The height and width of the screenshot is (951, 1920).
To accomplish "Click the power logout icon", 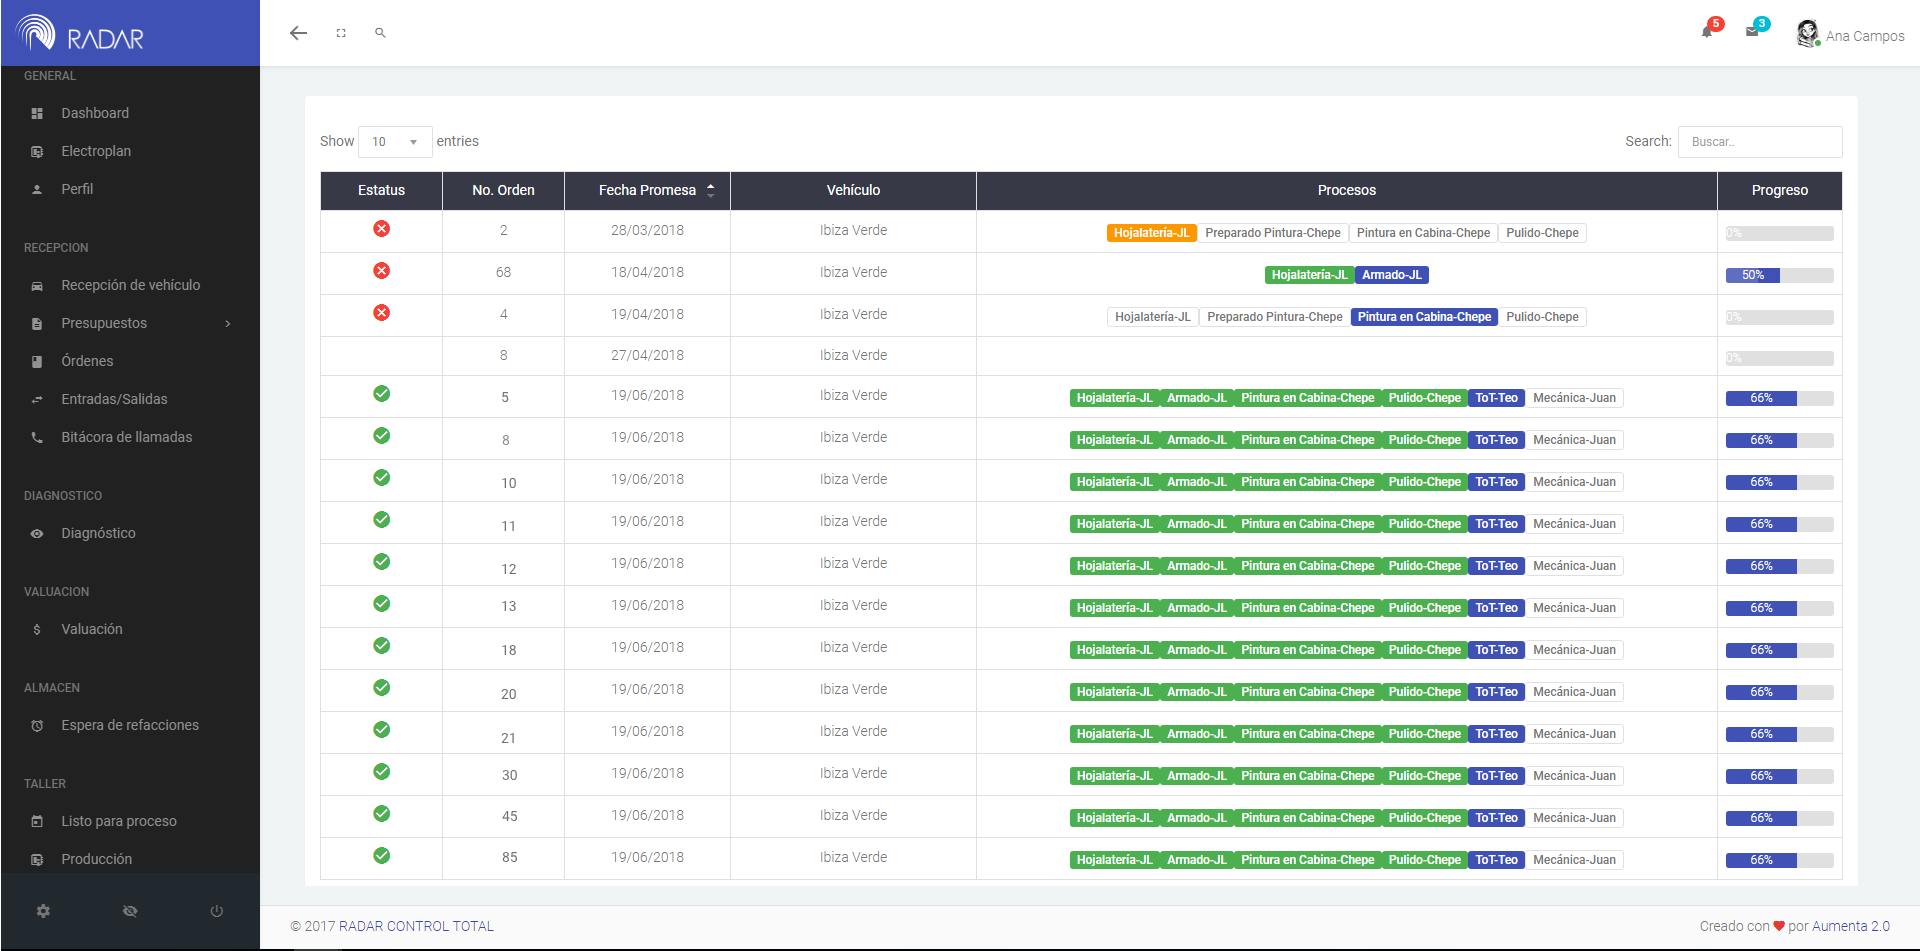I will point(216,911).
